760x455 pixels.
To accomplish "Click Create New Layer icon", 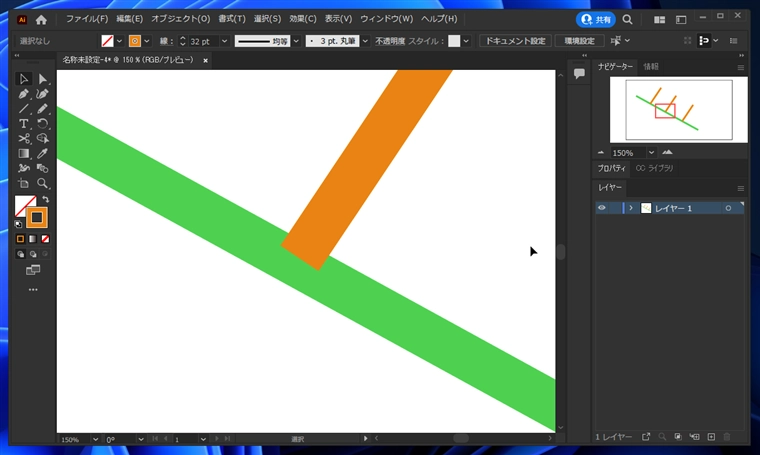I will point(711,437).
